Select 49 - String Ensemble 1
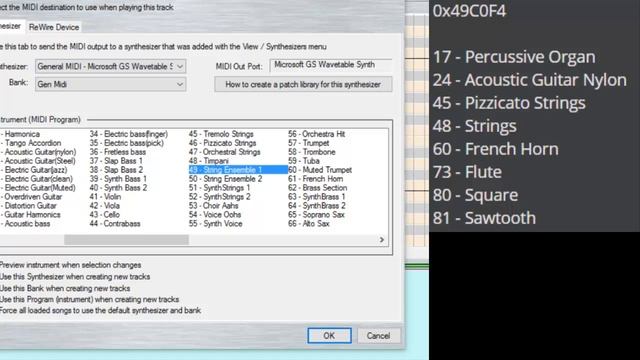Viewport: 640px width, 360px height. click(x=238, y=170)
